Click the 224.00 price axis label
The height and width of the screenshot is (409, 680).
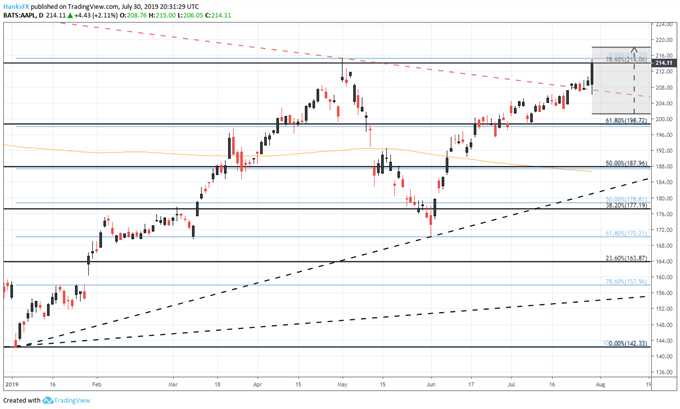[x=666, y=24]
